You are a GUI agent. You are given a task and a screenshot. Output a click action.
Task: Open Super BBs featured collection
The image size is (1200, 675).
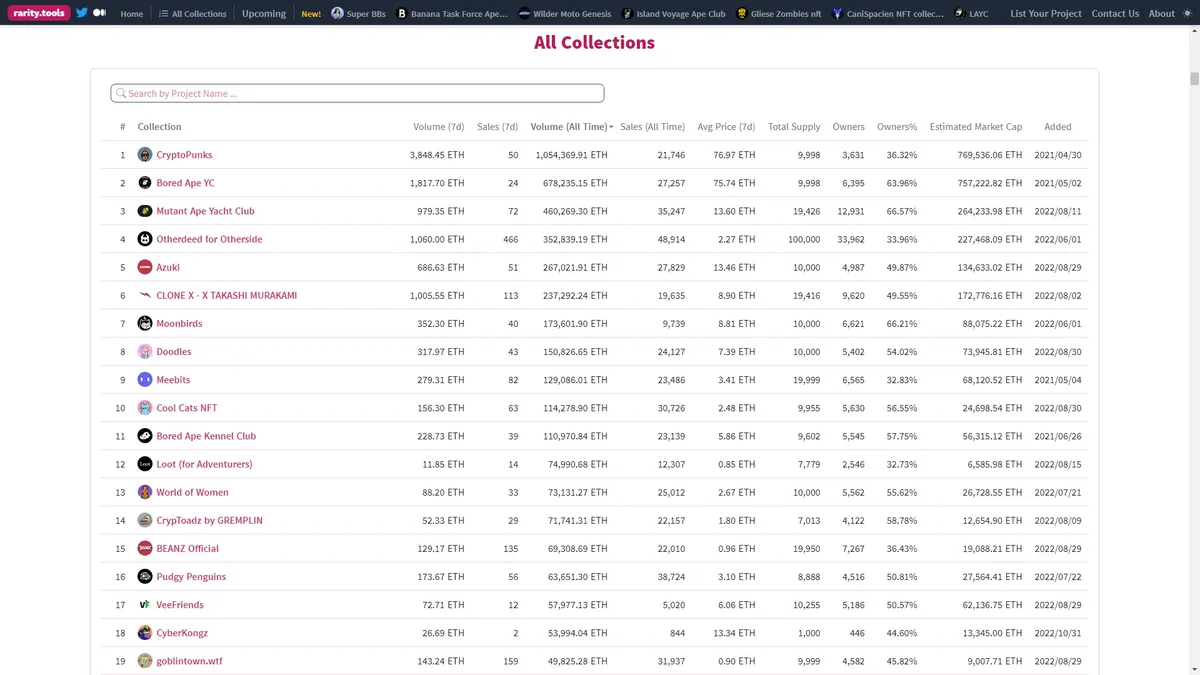(x=358, y=14)
